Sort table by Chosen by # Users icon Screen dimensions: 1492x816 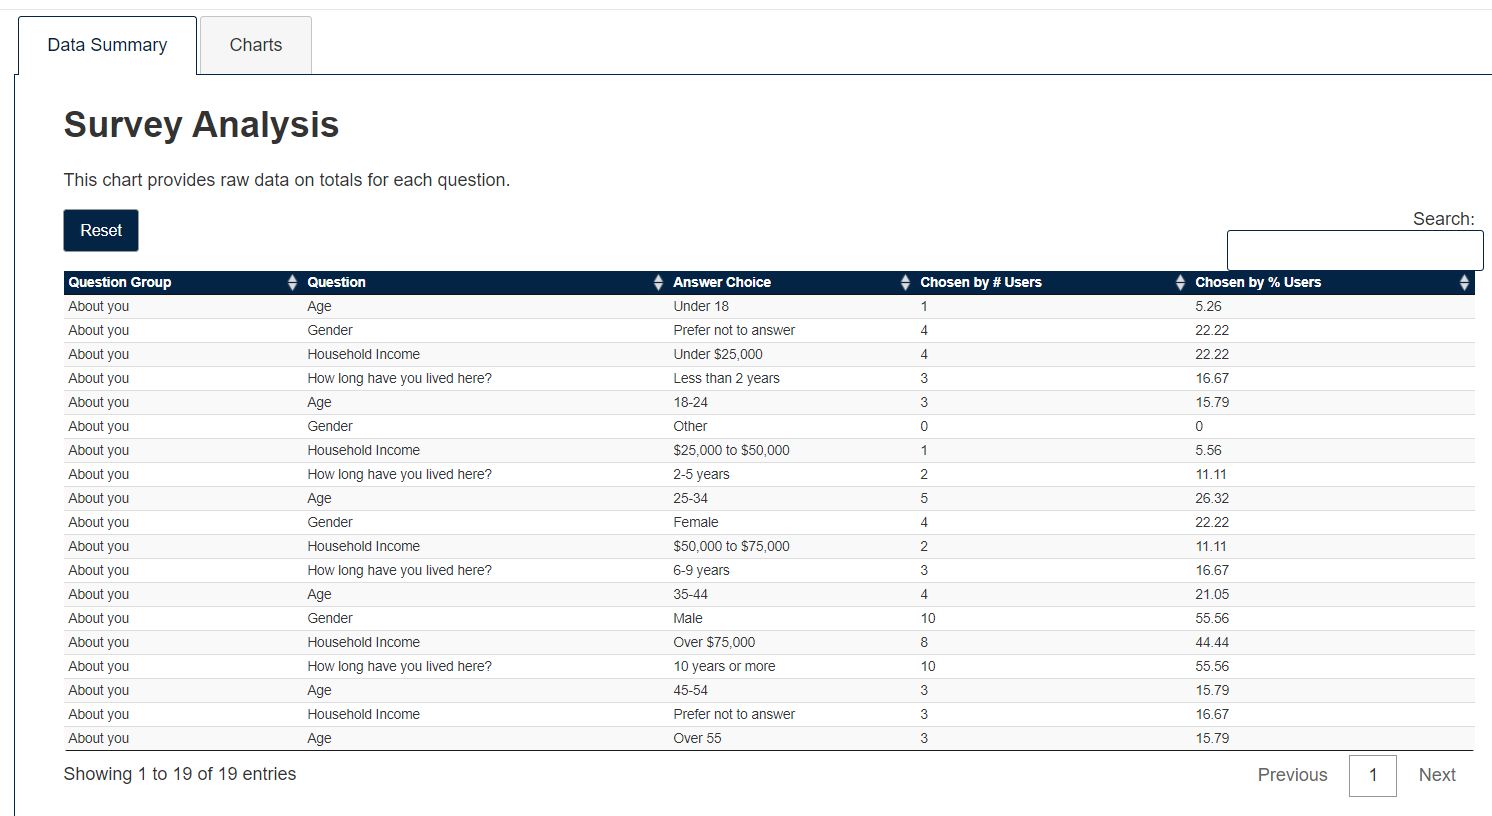click(1180, 283)
